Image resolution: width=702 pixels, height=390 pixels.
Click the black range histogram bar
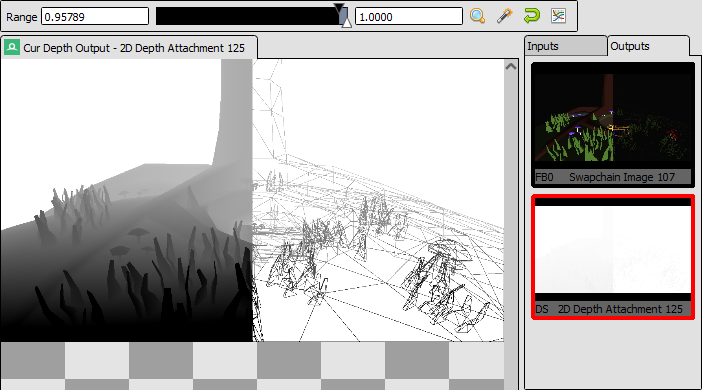pyautogui.click(x=248, y=17)
